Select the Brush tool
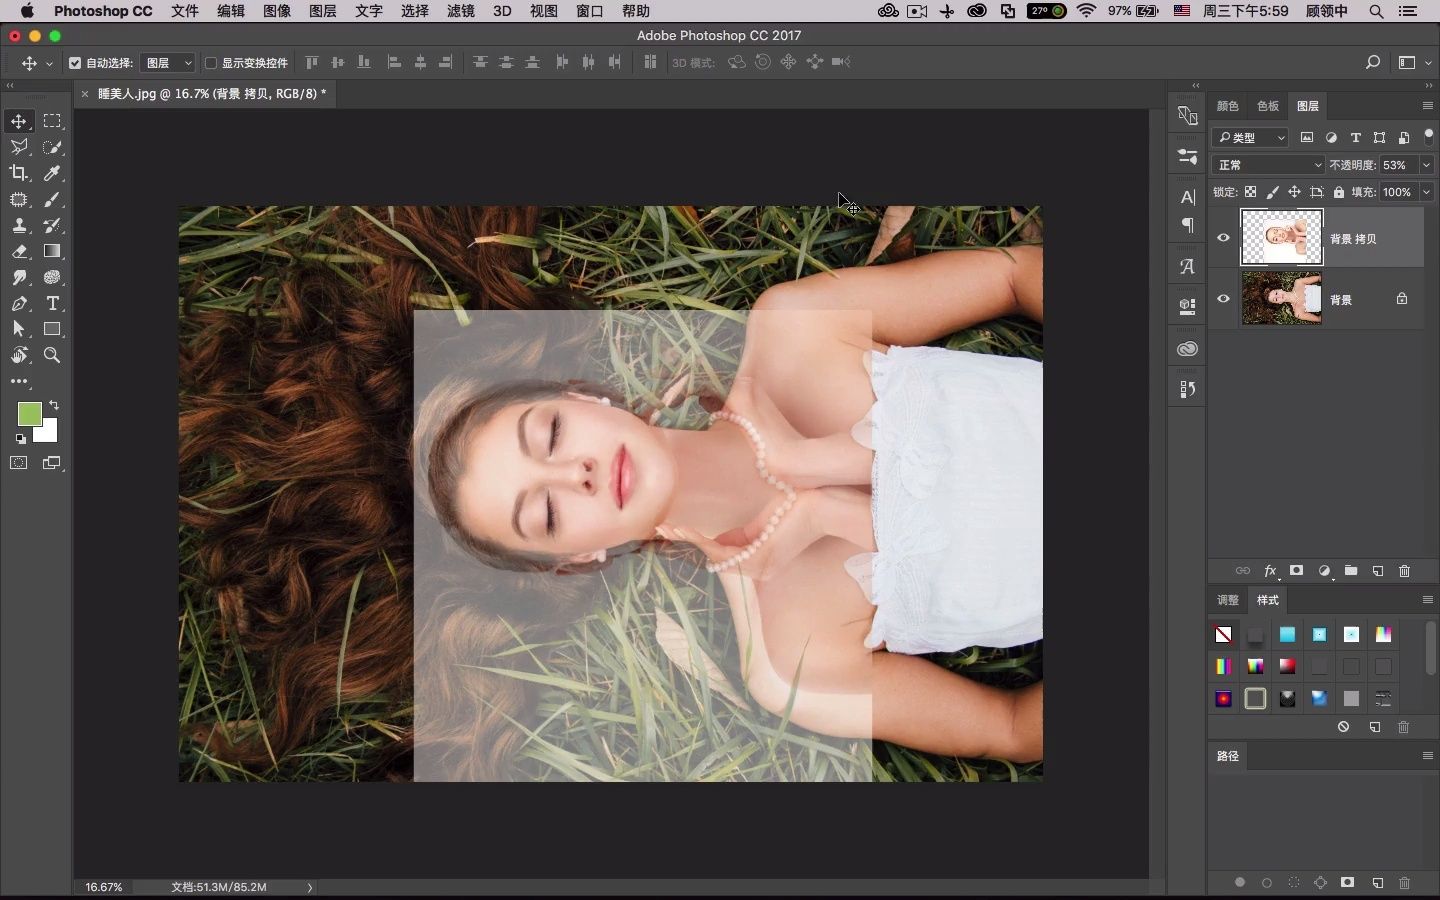1440x900 pixels. pyautogui.click(x=52, y=199)
